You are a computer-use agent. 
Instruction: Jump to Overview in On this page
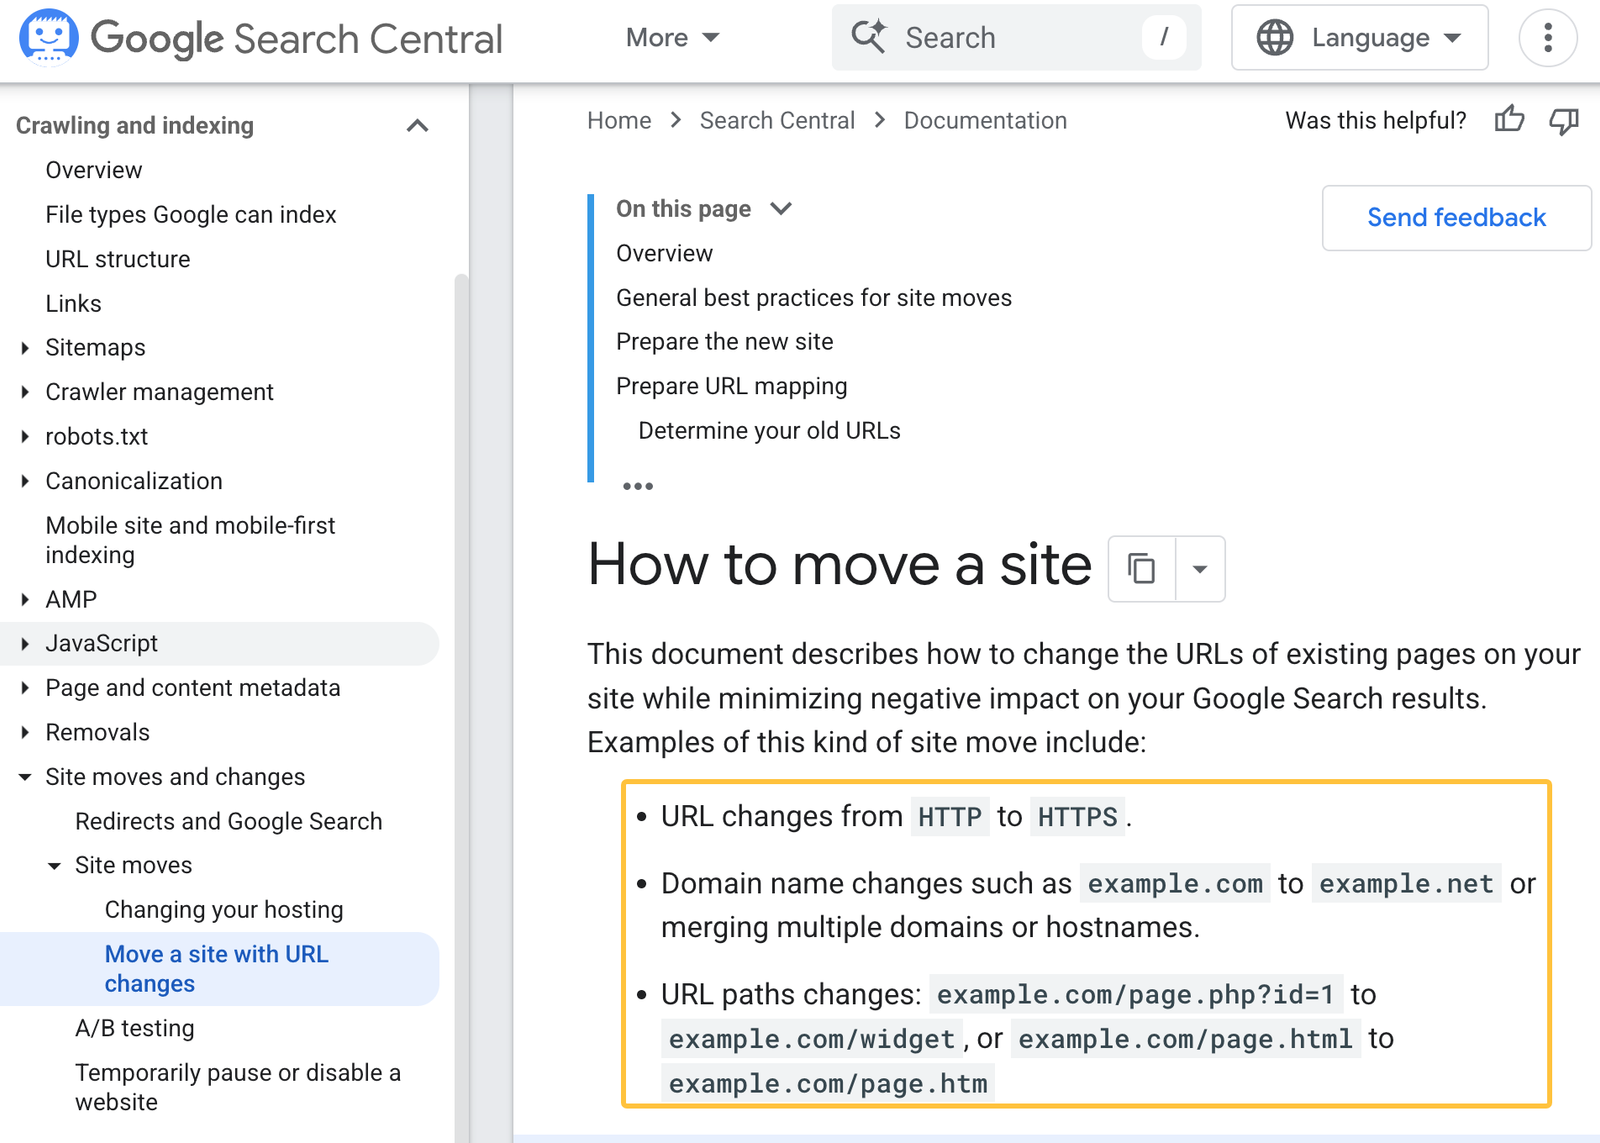664,254
